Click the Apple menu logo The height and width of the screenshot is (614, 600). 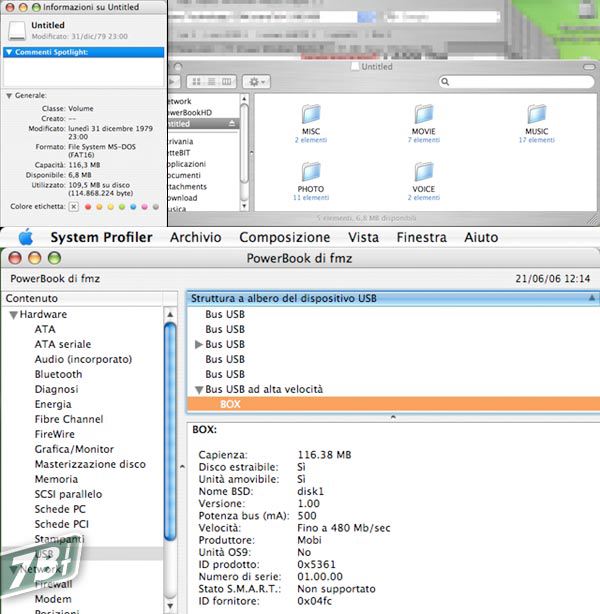(25, 238)
